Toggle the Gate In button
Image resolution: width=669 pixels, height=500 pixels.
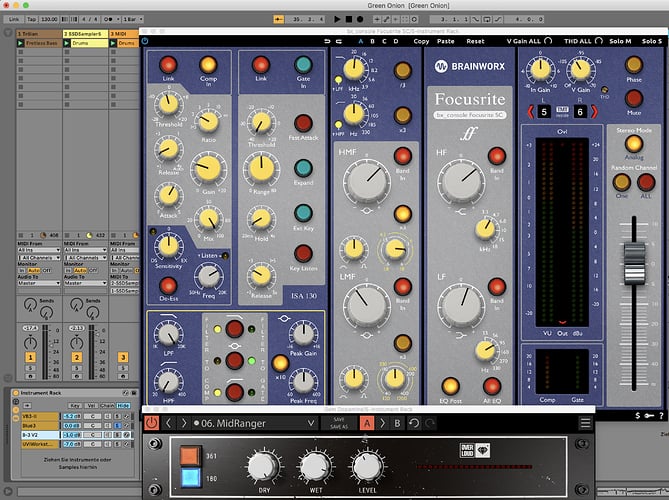[x=303, y=65]
